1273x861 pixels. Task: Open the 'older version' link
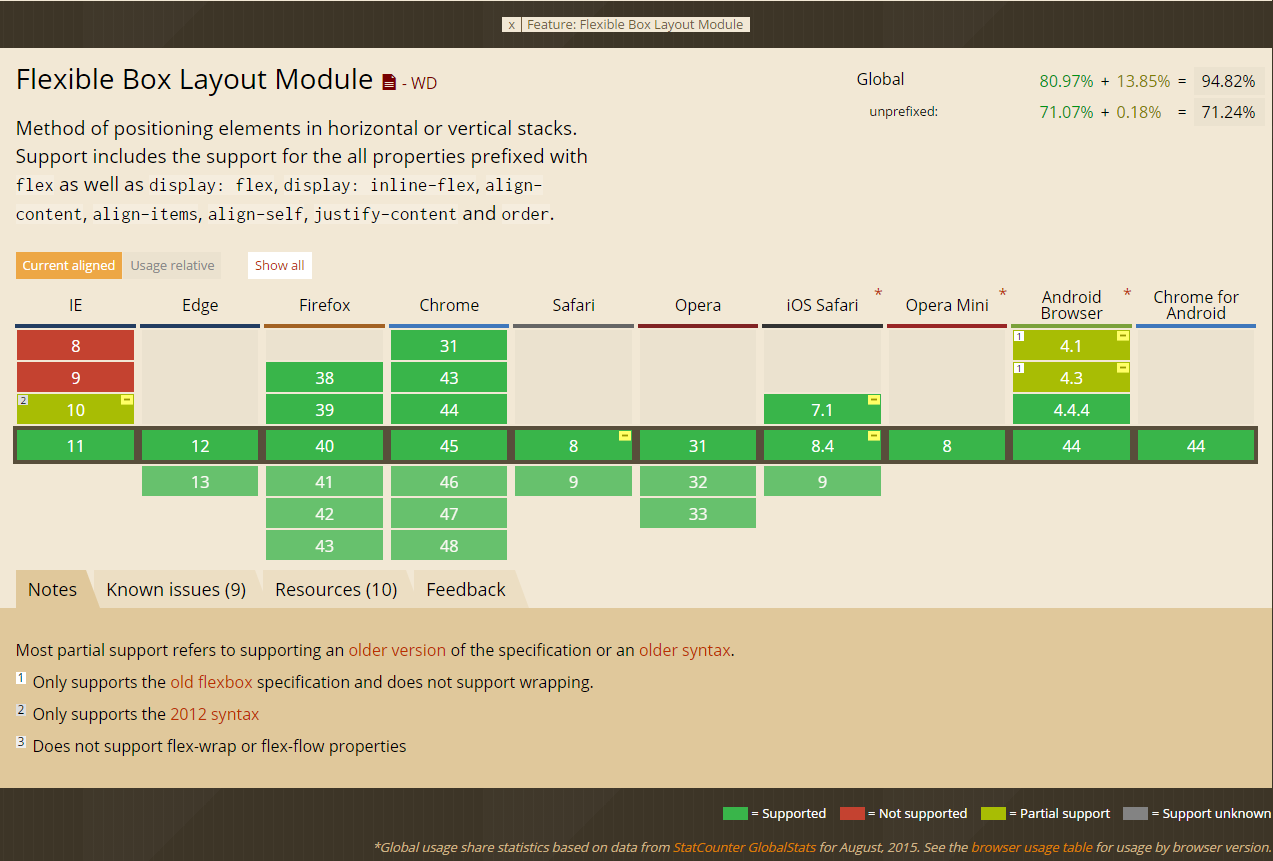coord(397,650)
